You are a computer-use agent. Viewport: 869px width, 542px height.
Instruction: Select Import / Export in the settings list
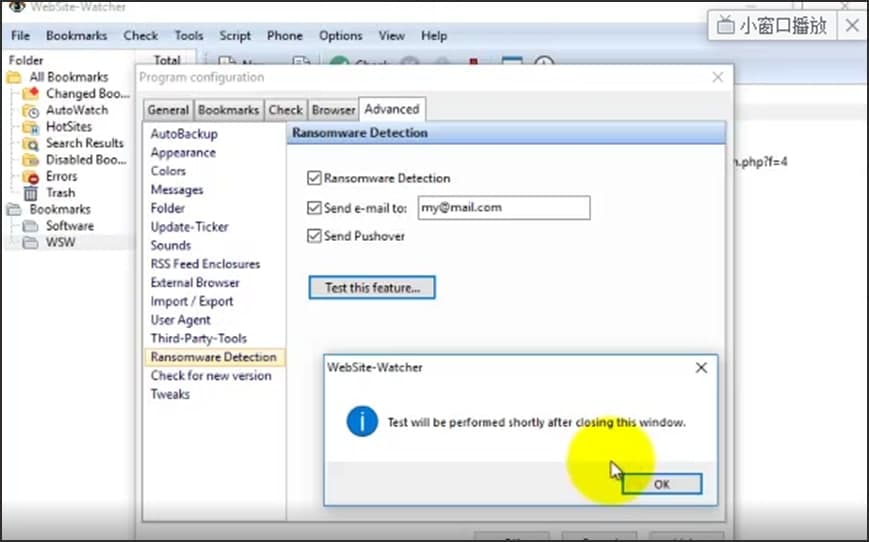click(x=192, y=301)
